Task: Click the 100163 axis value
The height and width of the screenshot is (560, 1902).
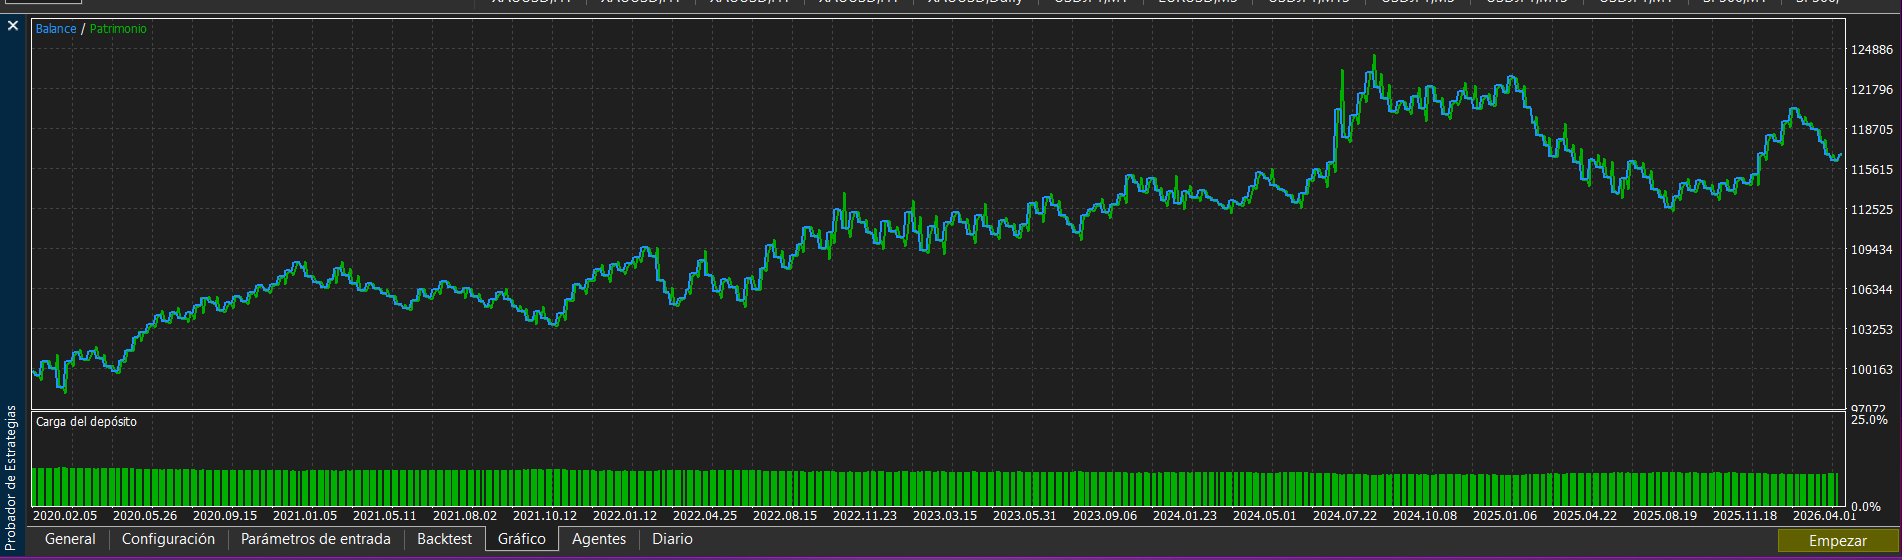Action: click(x=1871, y=369)
